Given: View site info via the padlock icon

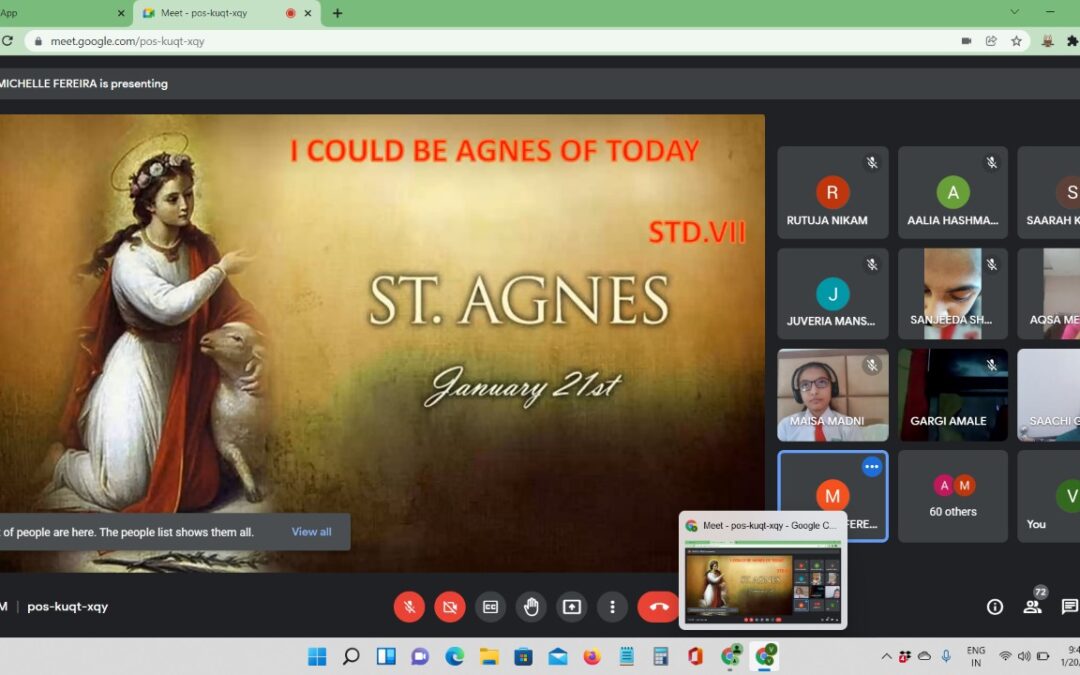Looking at the screenshot, I should click(x=38, y=41).
